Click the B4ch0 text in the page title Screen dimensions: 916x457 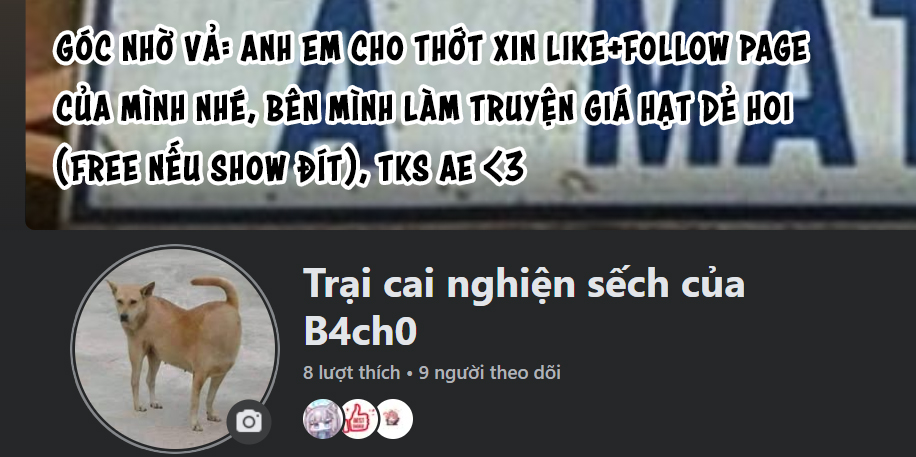(x=360, y=331)
